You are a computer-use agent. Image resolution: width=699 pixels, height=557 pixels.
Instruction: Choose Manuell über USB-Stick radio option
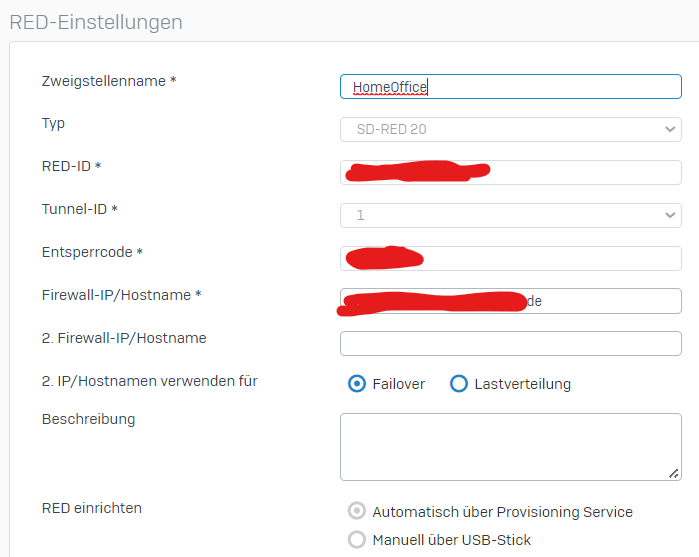point(357,539)
